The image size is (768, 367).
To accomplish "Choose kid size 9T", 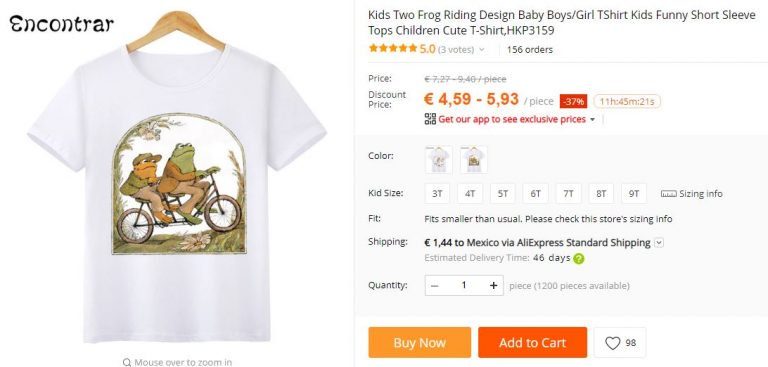I will [634, 194].
